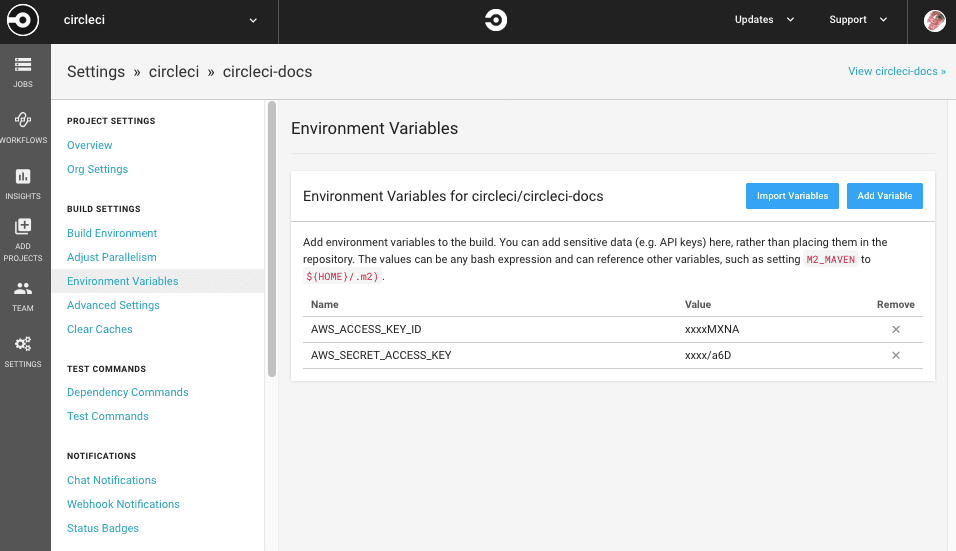This screenshot has height=551, width=956.
Task: Go to Overview project settings
Action: [90, 145]
